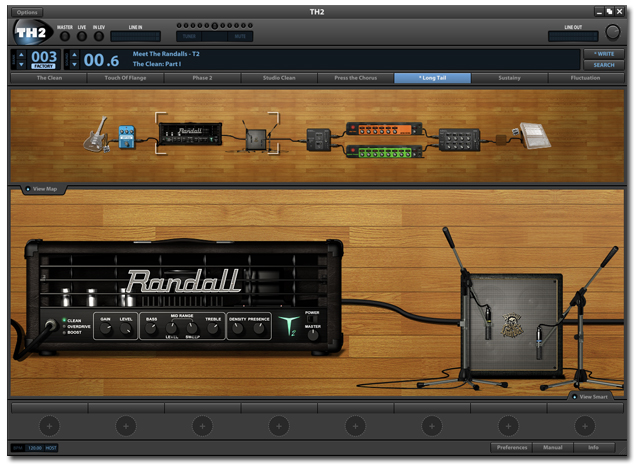Switch to Phase 2 variation tab
The width and height of the screenshot is (634, 466).
[202, 78]
